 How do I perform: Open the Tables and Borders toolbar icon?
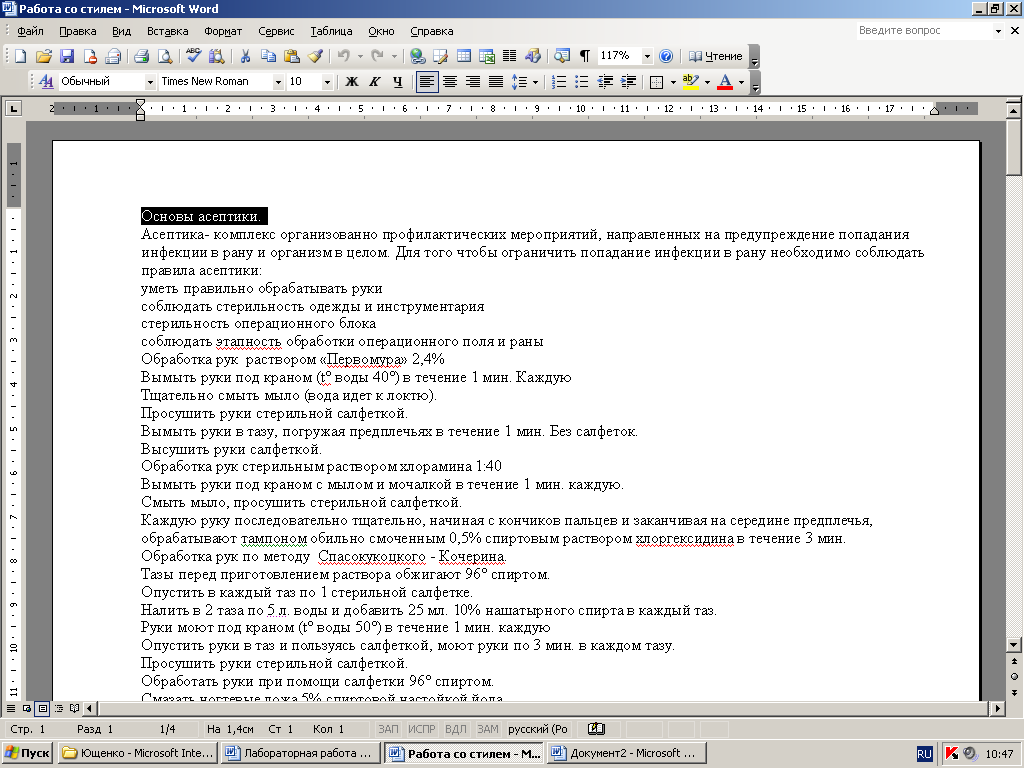click(x=440, y=56)
